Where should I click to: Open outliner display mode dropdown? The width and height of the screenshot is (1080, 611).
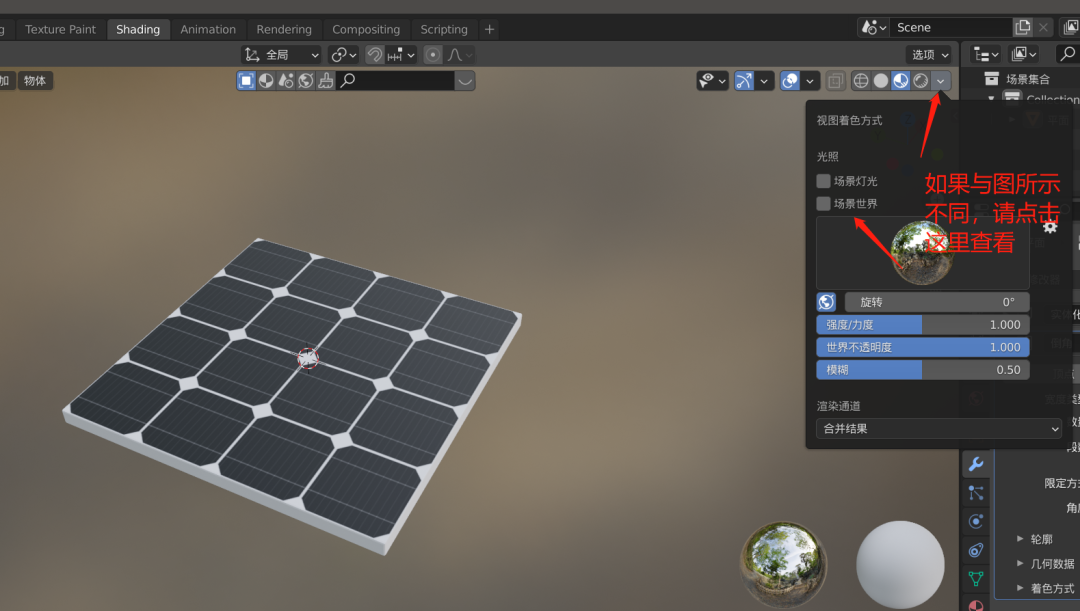(986, 54)
